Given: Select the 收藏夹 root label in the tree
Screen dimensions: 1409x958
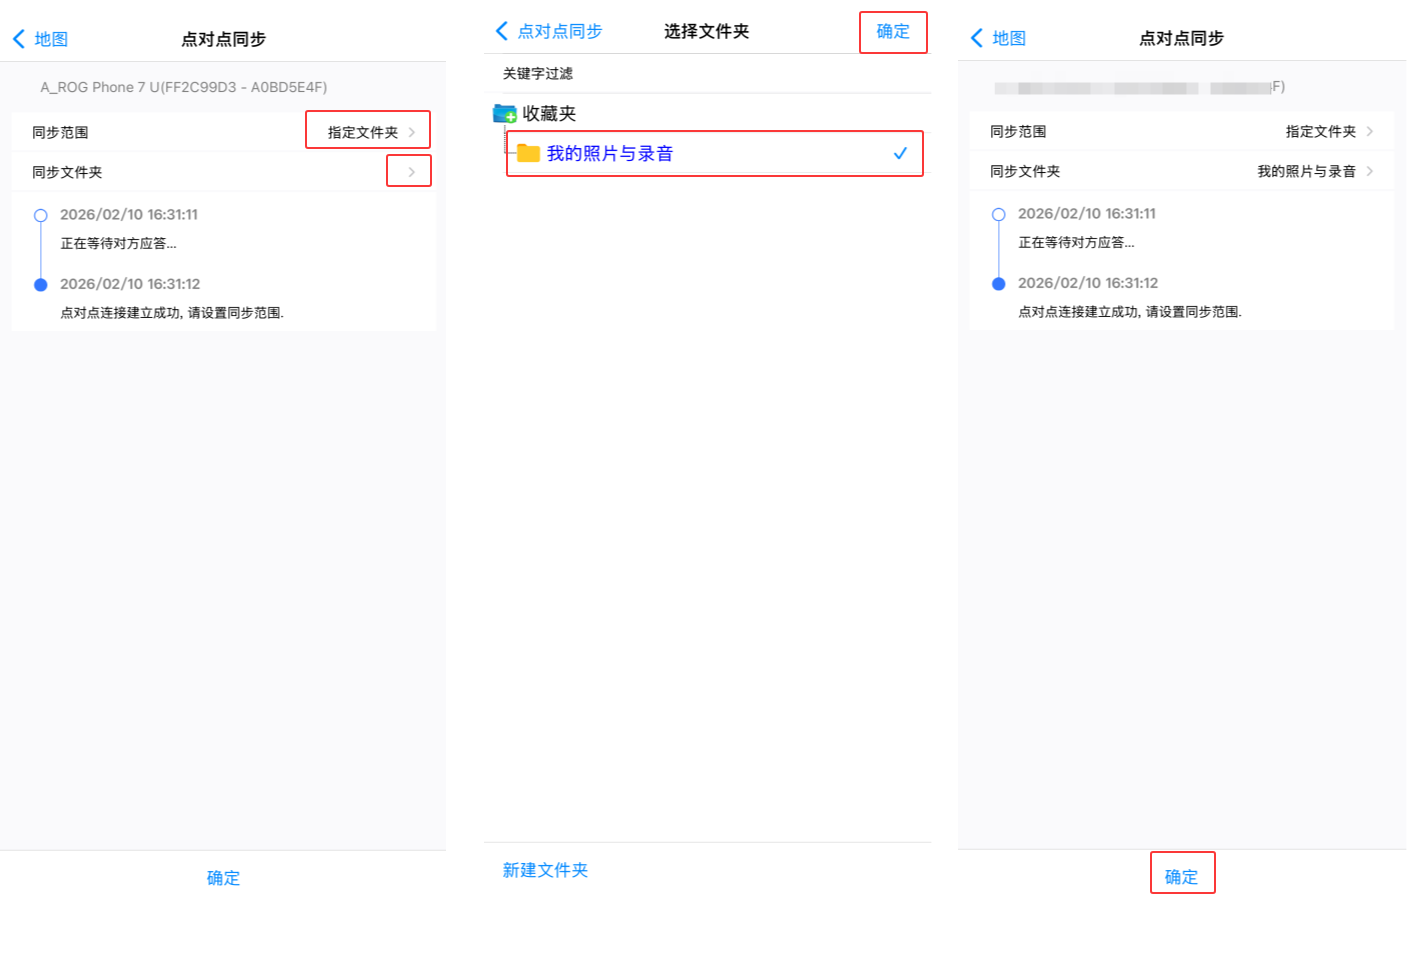Looking at the screenshot, I should (549, 114).
